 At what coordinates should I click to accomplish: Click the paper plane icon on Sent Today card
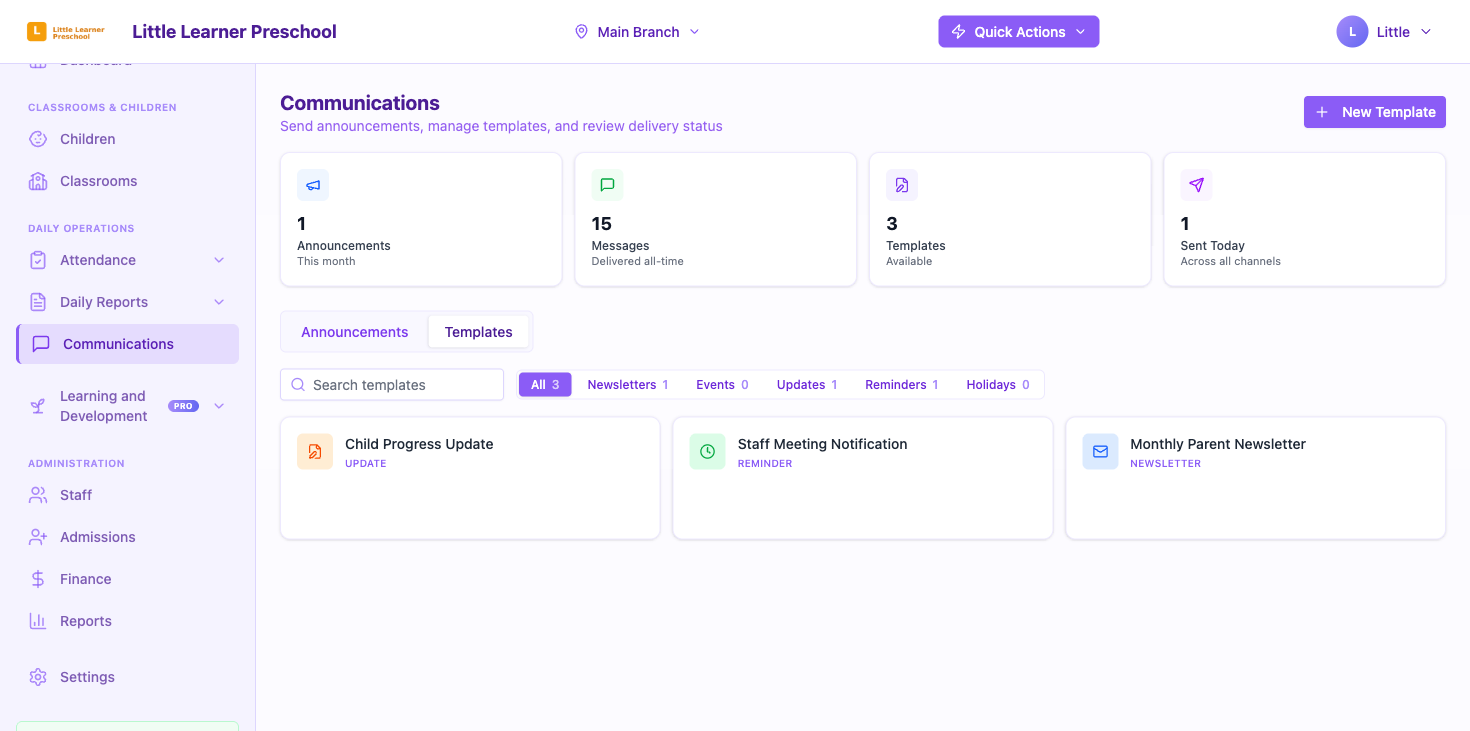[x=1196, y=185]
